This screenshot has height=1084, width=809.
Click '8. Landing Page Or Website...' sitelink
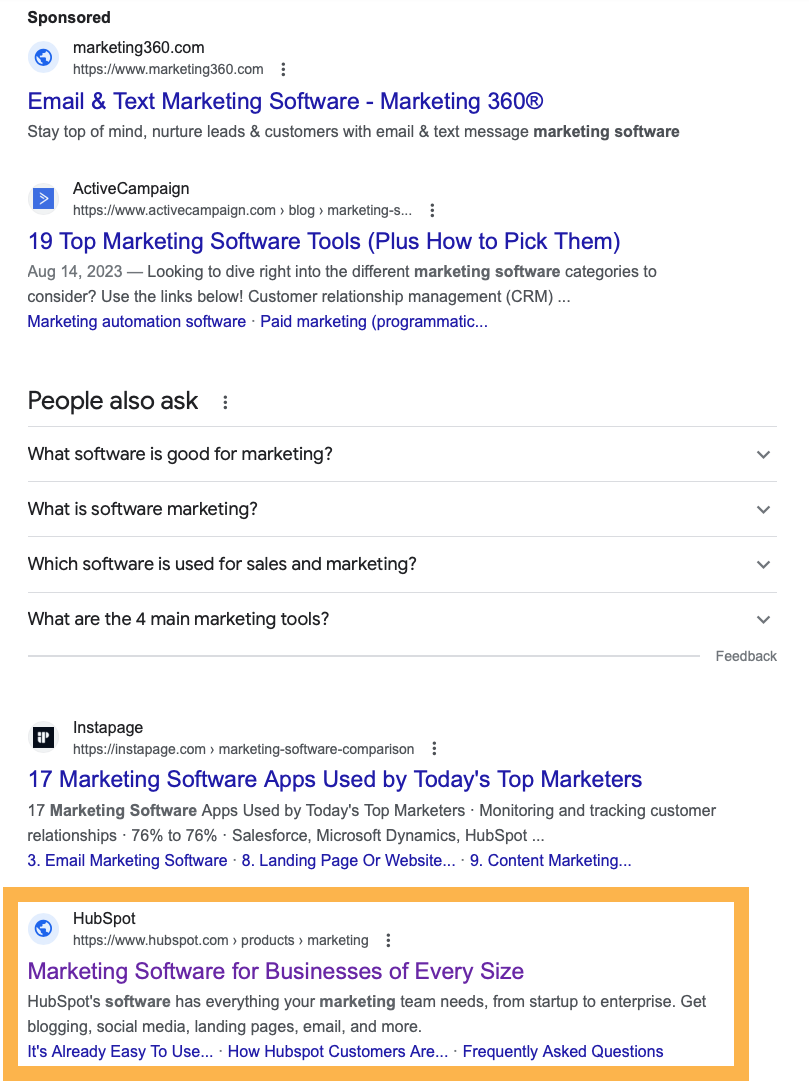pos(348,861)
